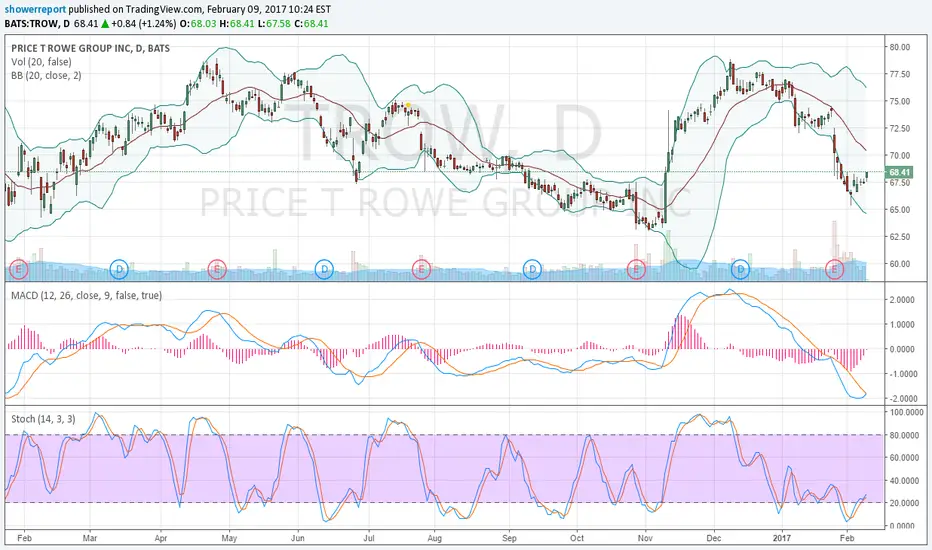Image resolution: width=932 pixels, height=550 pixels.
Task: Click the 72.50 price axis label
Action: pyautogui.click(x=899, y=128)
